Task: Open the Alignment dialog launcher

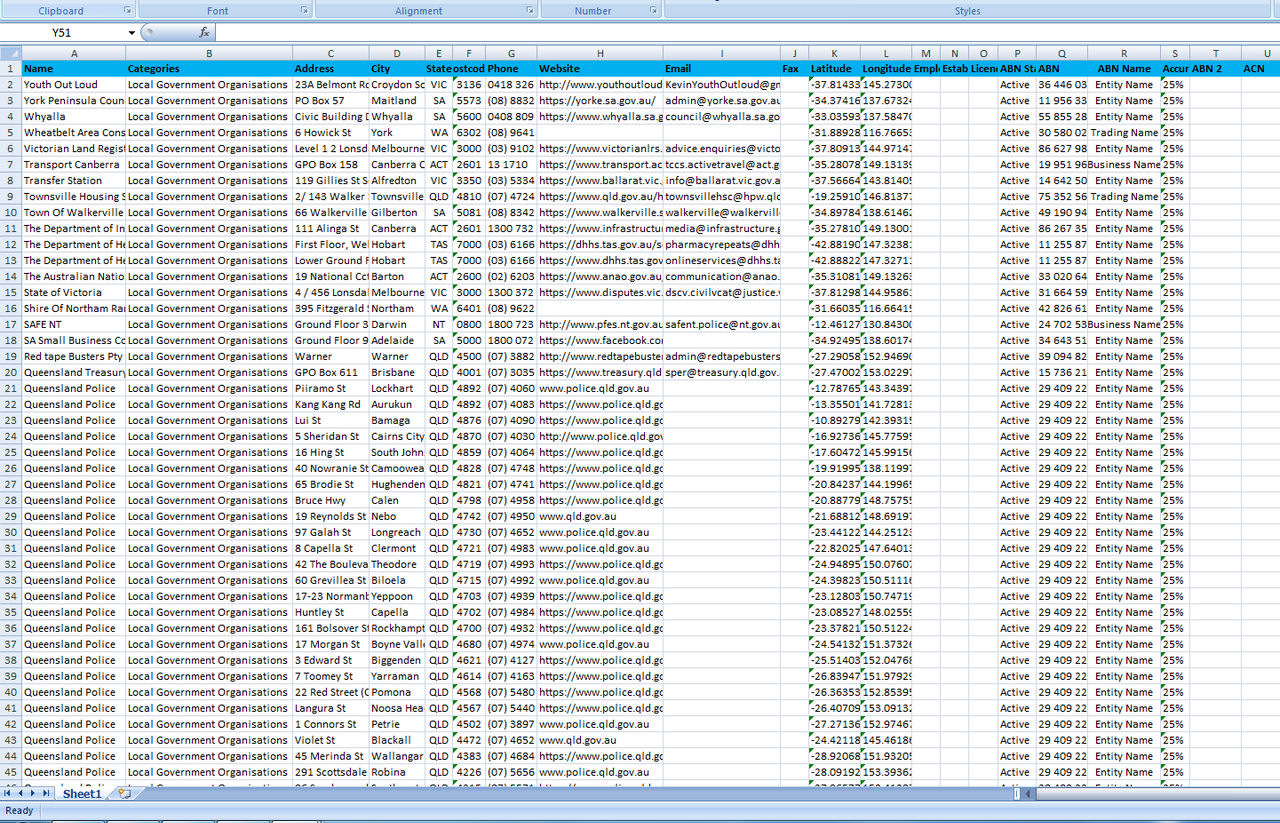Action: pos(530,10)
